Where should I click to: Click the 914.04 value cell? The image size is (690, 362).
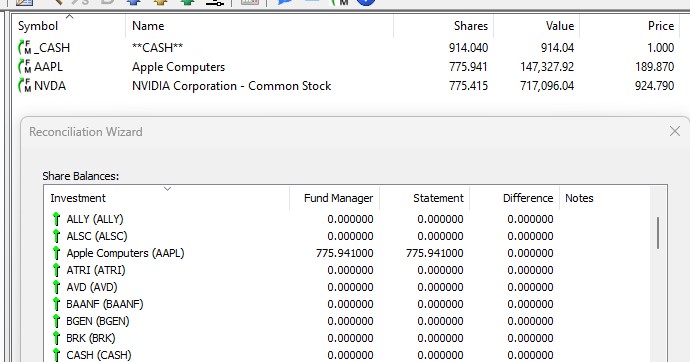click(x=557, y=48)
